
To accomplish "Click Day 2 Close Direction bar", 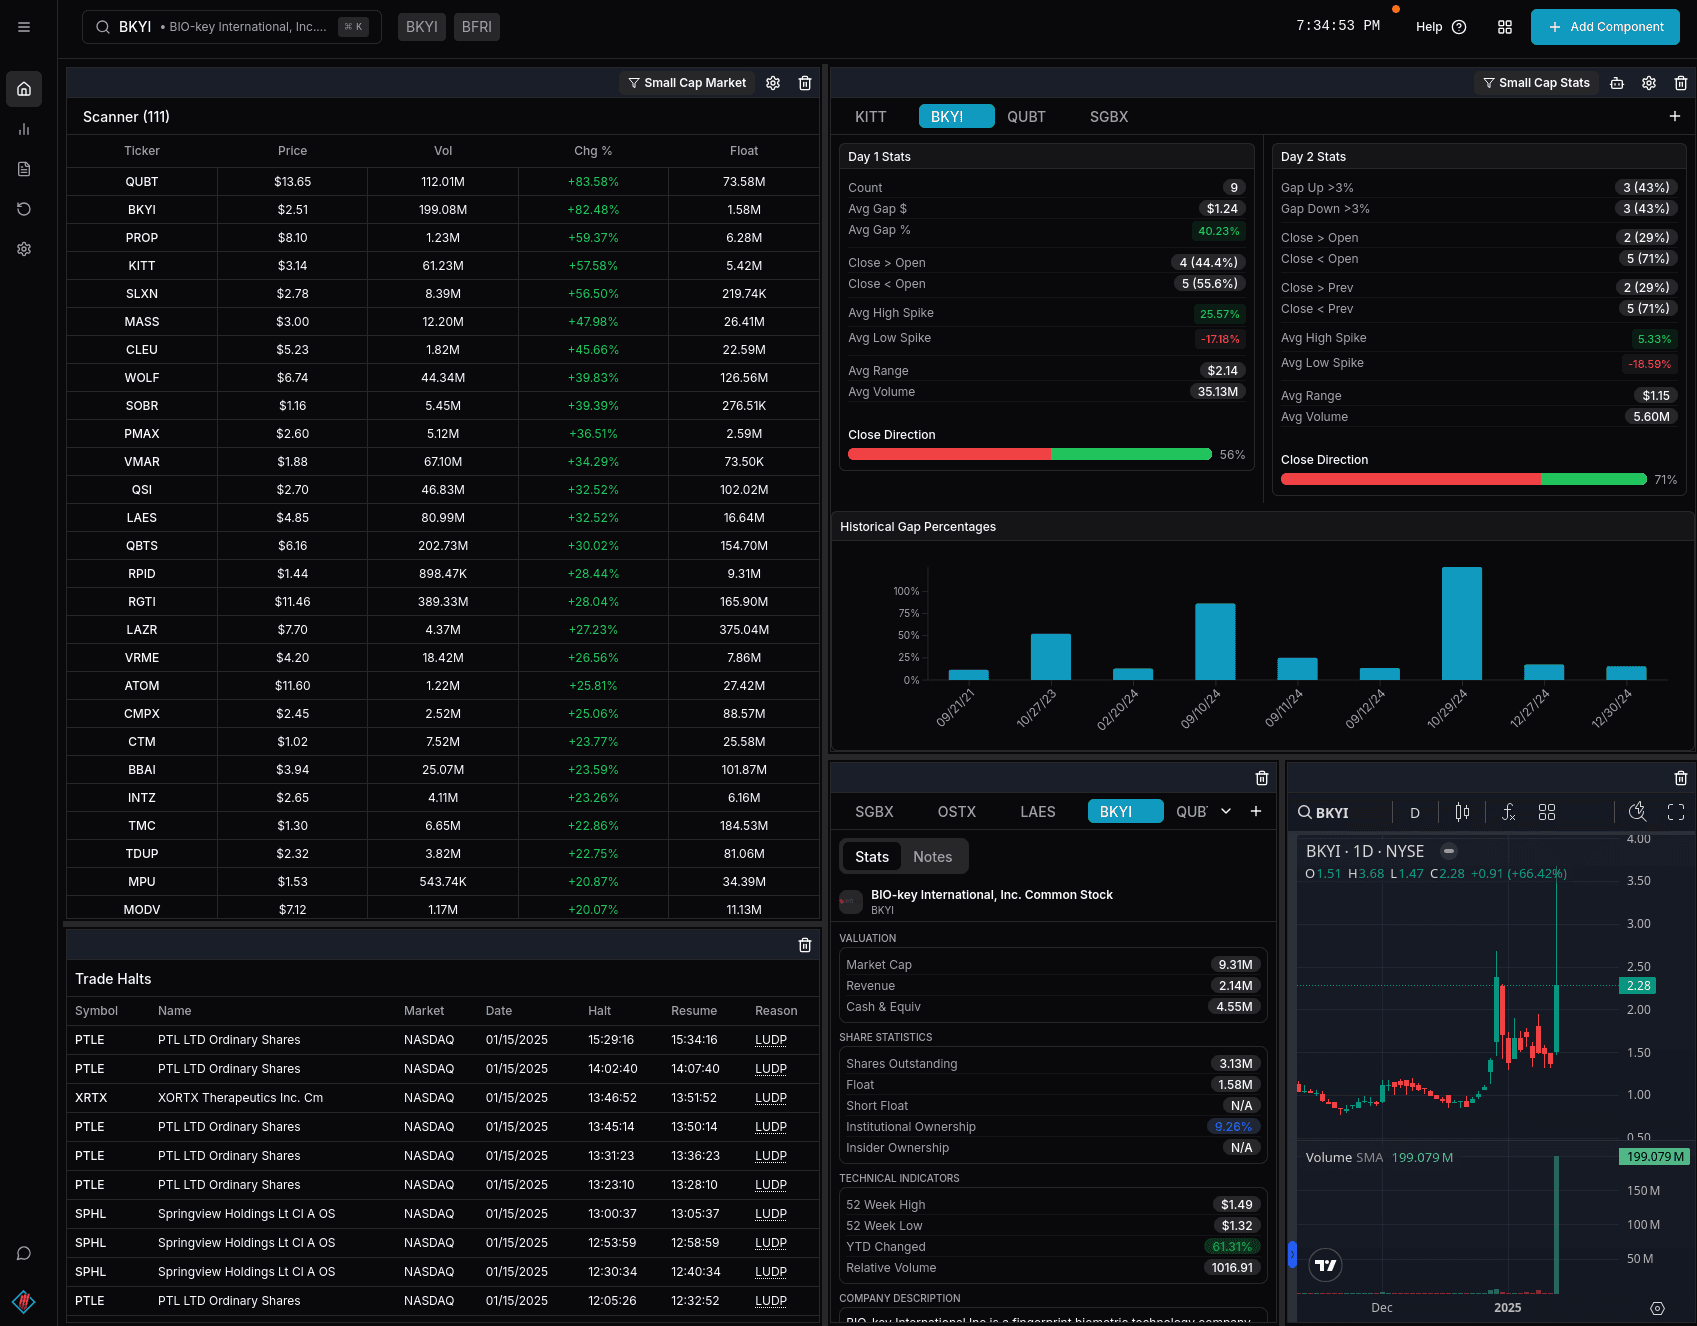I will [1464, 479].
